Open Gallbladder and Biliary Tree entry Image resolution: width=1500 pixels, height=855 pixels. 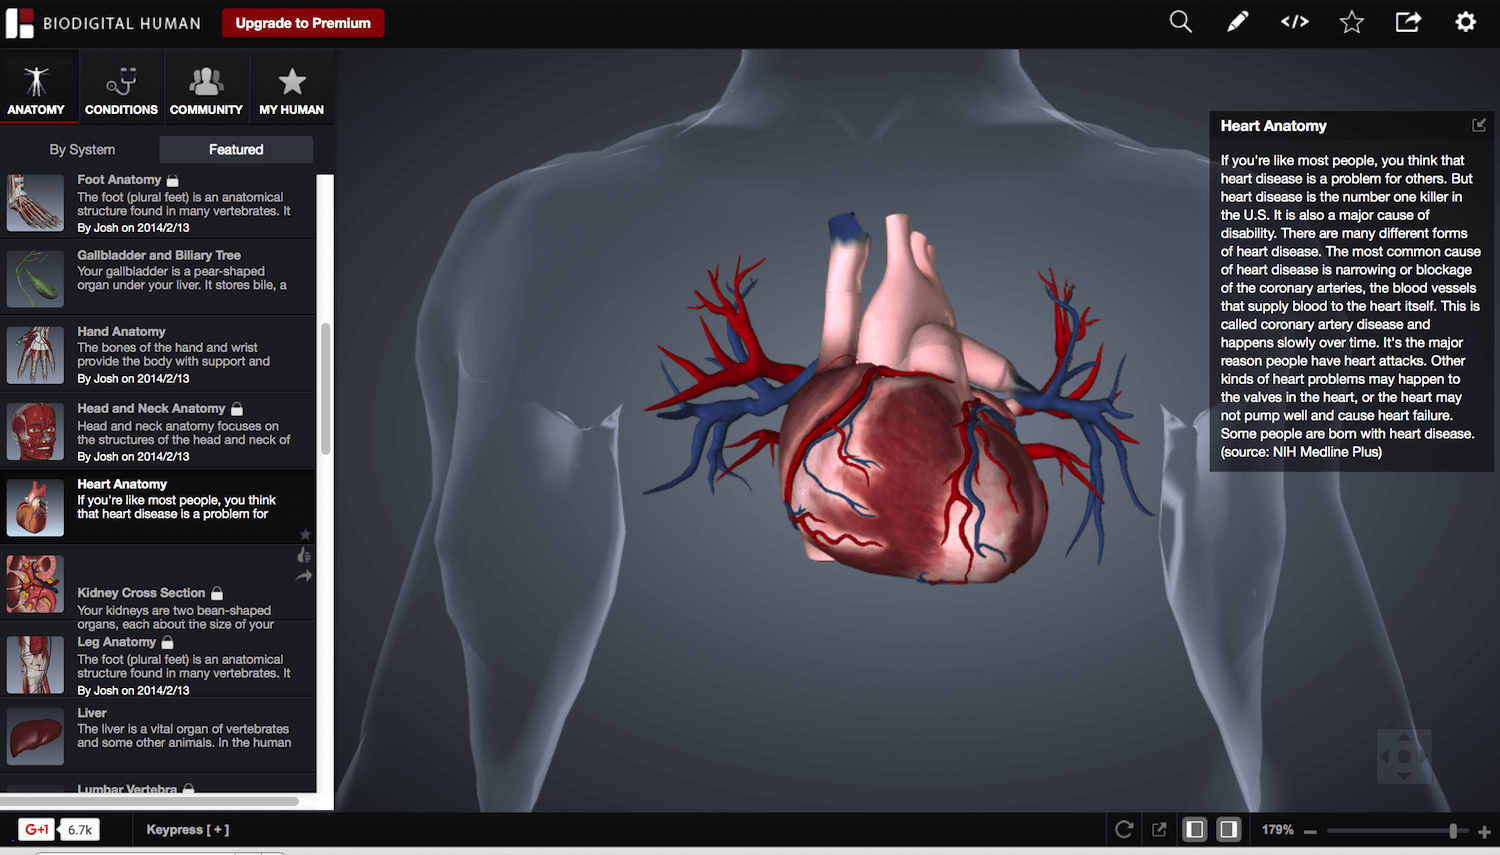tap(158, 277)
